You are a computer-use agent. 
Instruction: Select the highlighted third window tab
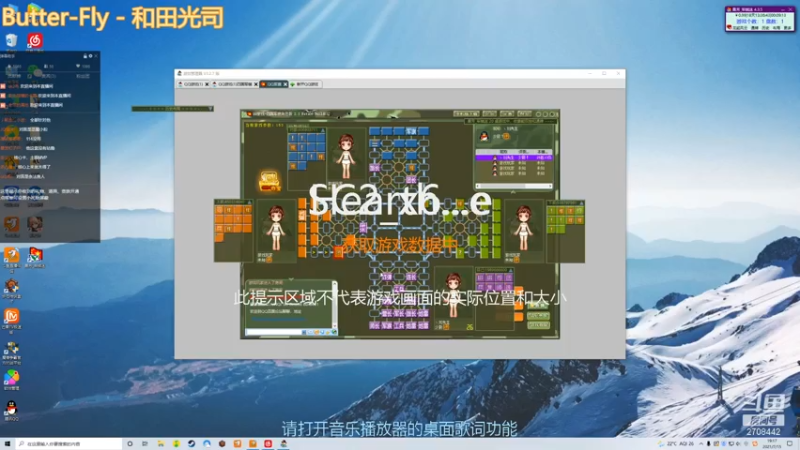click(x=273, y=84)
